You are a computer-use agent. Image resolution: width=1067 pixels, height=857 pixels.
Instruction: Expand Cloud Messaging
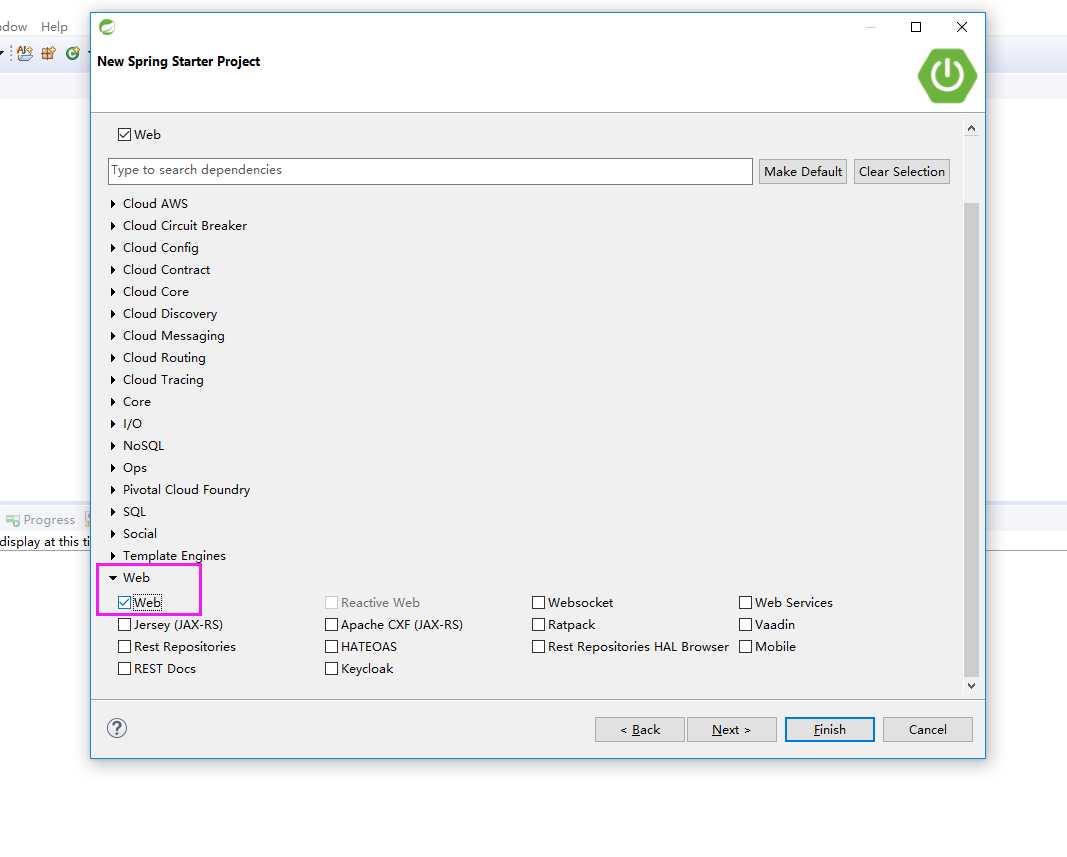point(113,336)
